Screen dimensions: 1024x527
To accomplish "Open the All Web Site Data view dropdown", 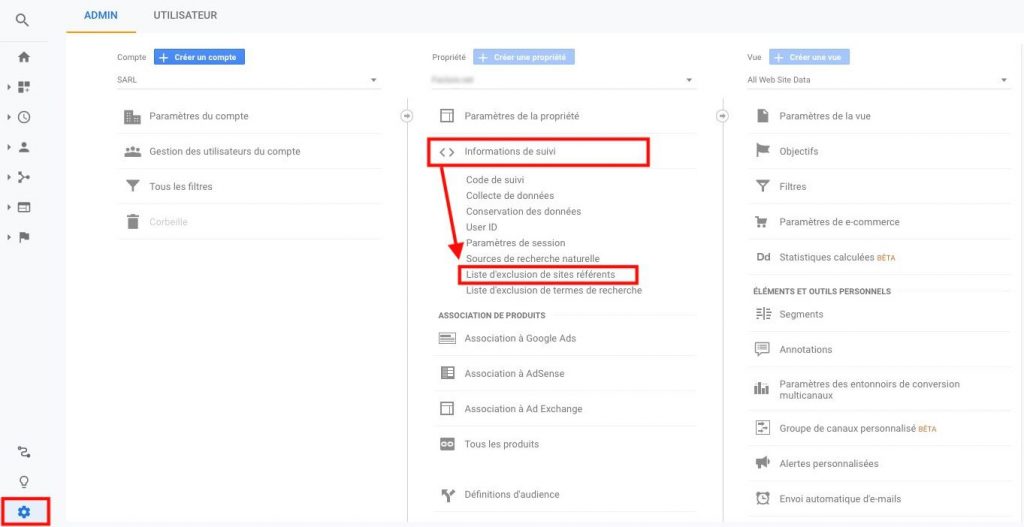I will pyautogui.click(x=878, y=80).
